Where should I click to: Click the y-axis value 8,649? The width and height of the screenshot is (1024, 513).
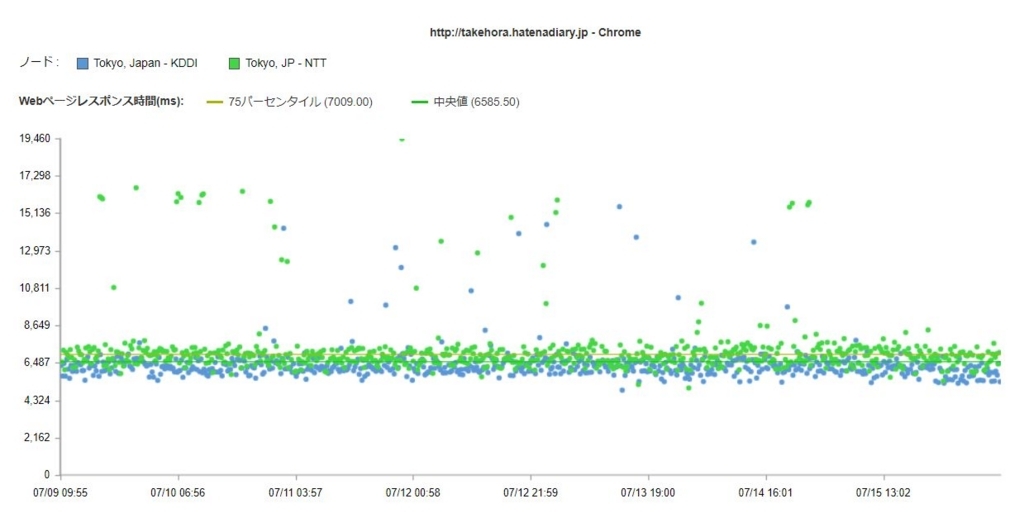coord(38,325)
